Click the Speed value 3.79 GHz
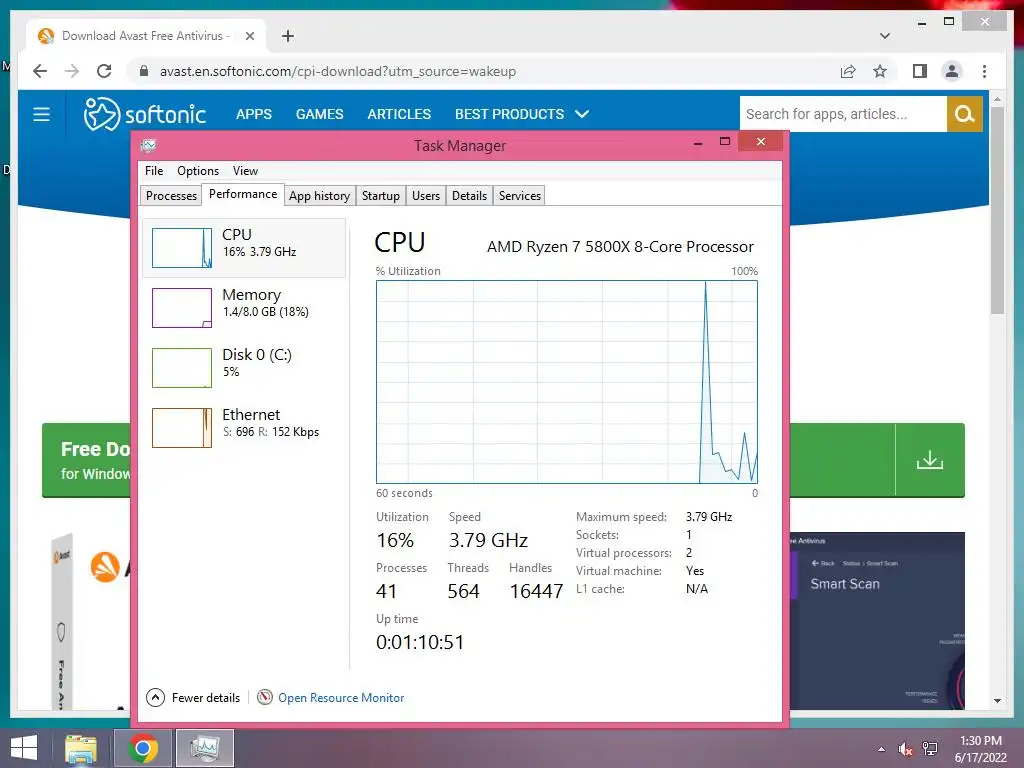 [488, 540]
